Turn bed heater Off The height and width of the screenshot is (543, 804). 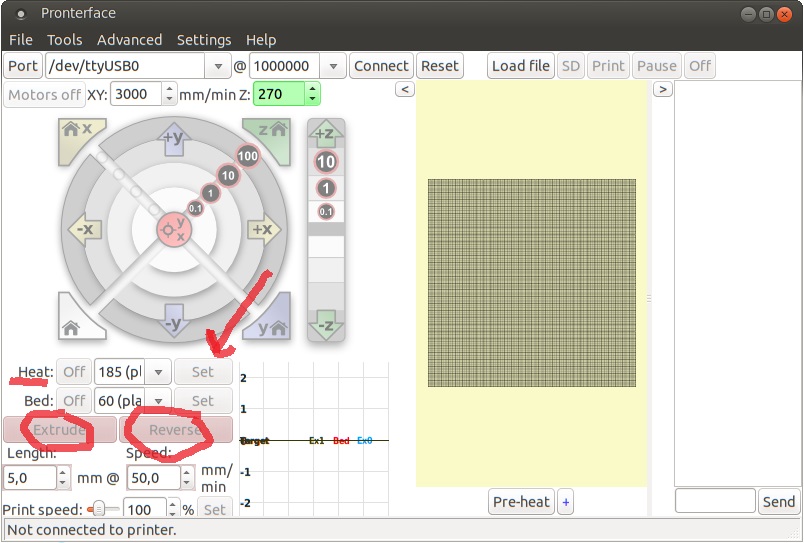click(x=74, y=401)
